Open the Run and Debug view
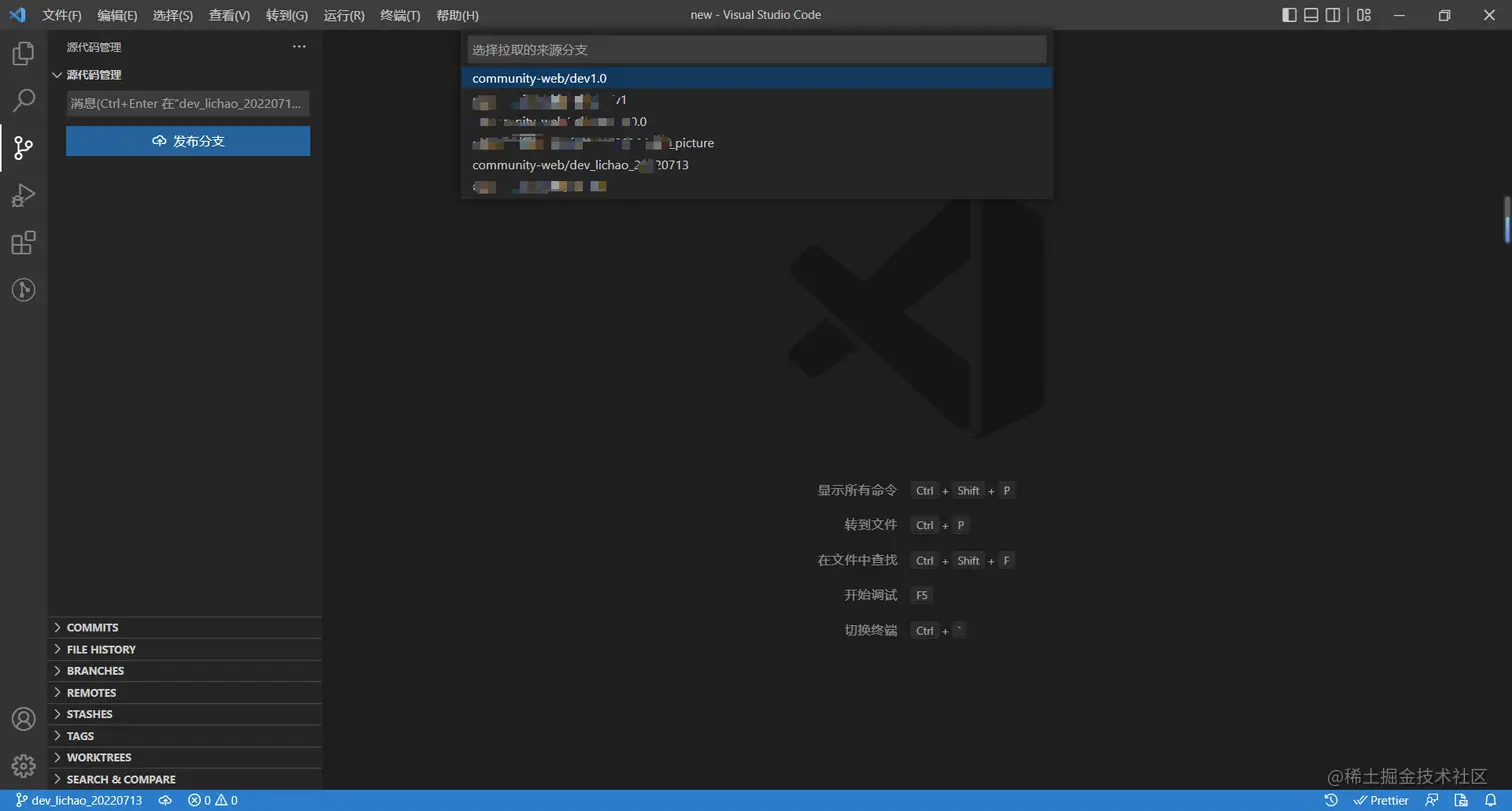This screenshot has width=1512, height=811. 23,195
